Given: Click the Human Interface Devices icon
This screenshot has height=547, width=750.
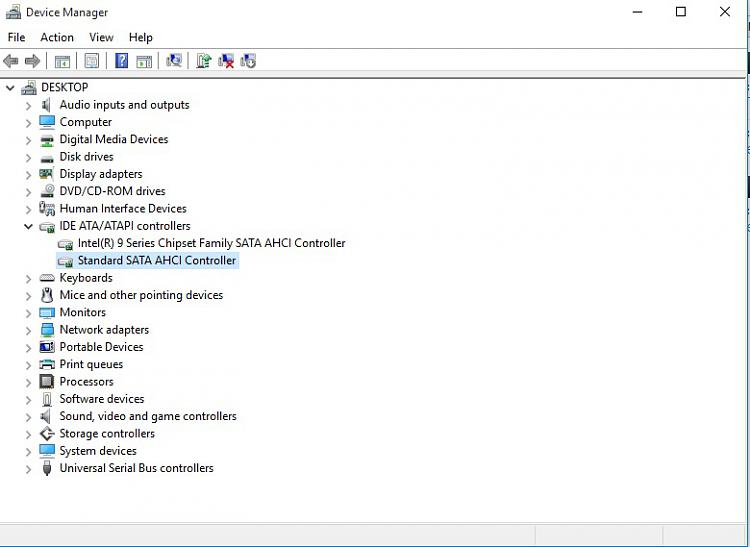Looking at the screenshot, I should point(47,208).
